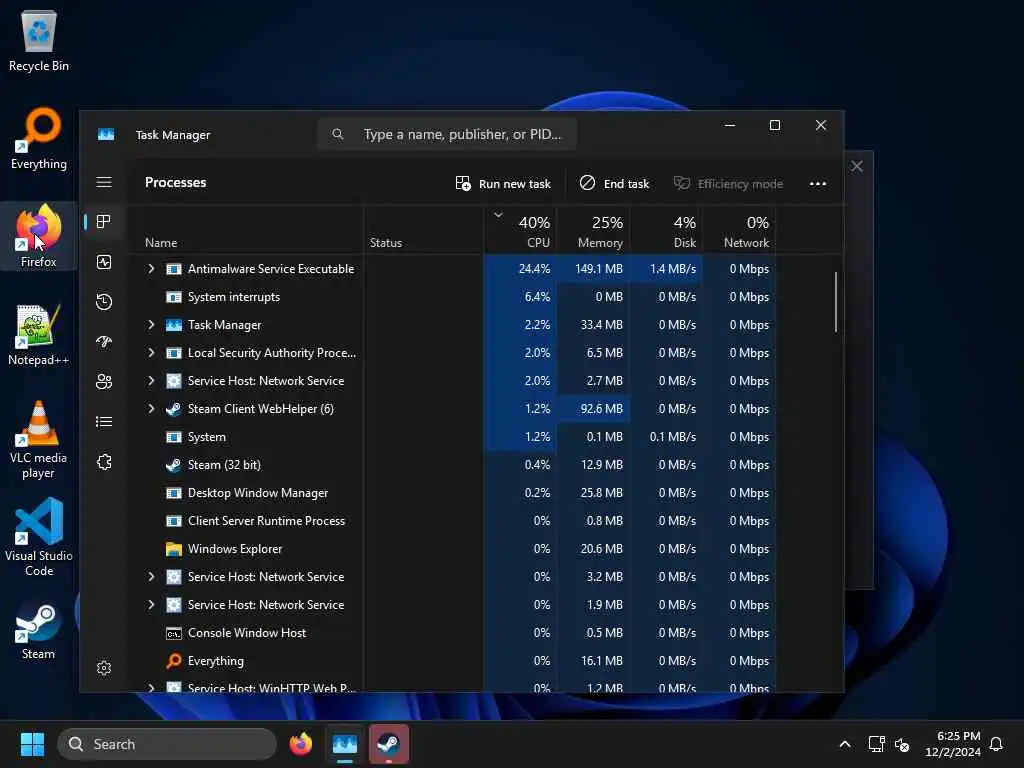Expand Service Host: Network Service using 1.9 MB
This screenshot has height=768, width=1024.
[152, 605]
